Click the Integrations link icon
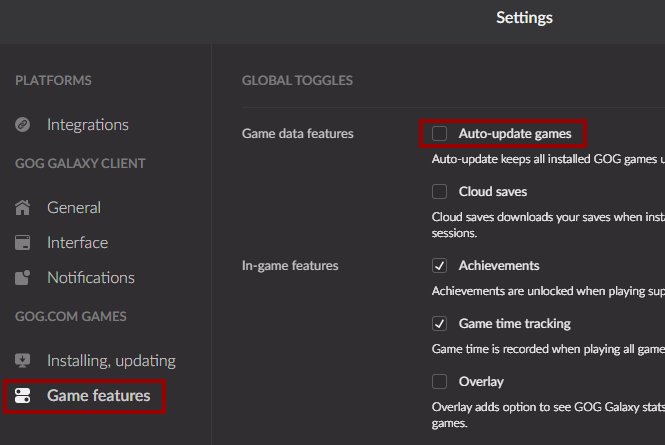Viewport: 665px width, 445px height. pyautogui.click(x=23, y=125)
